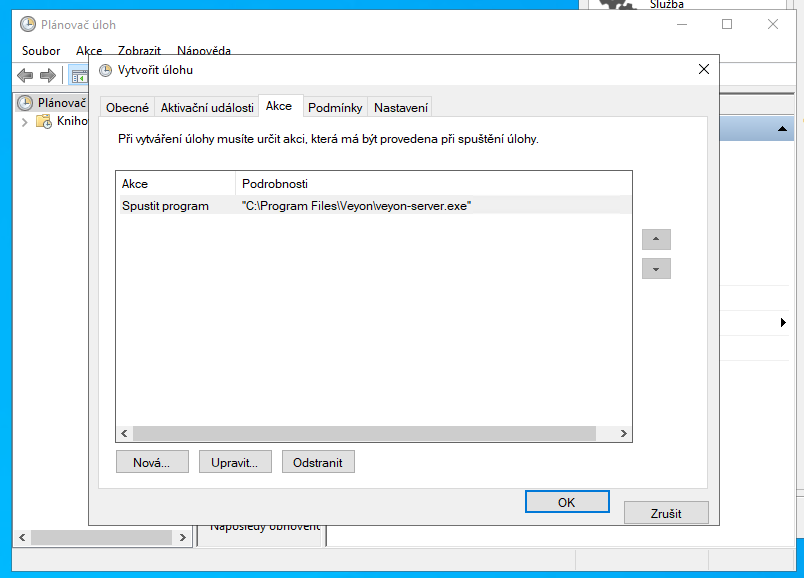Click the show/hide console tree toolbar icon
Image resolution: width=804 pixels, height=578 pixels.
(x=78, y=76)
